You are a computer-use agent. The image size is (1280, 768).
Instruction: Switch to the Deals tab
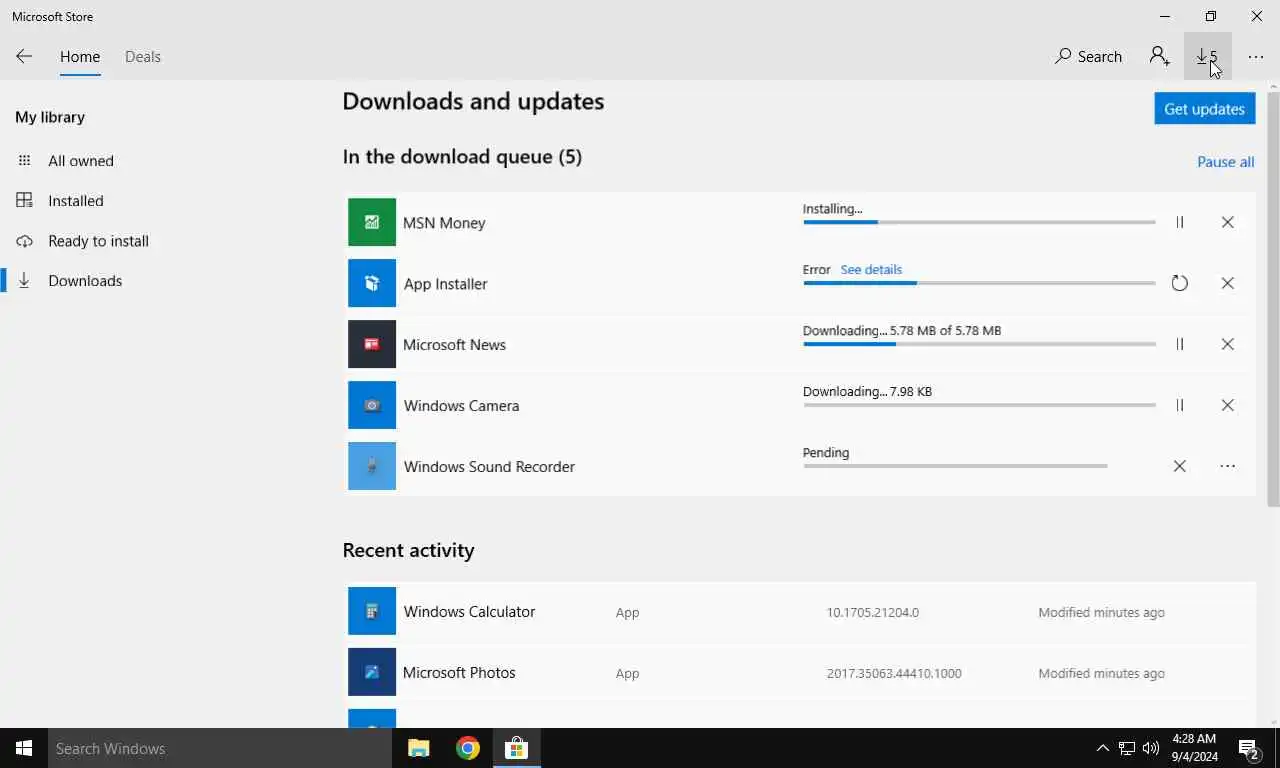[x=143, y=57]
